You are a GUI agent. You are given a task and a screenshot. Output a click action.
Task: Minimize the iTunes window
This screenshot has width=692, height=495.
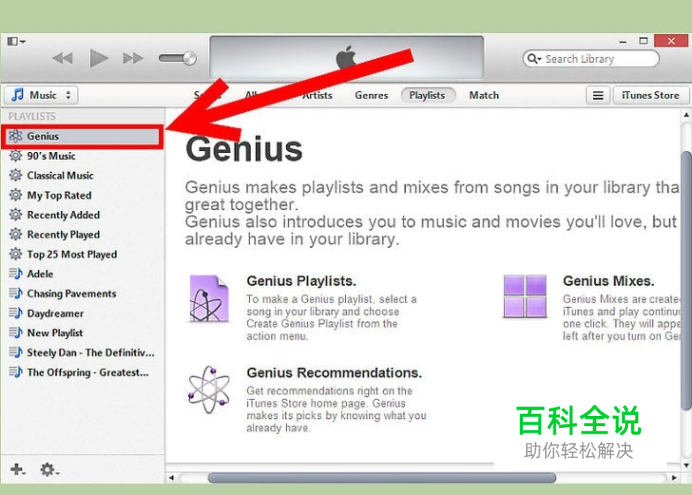[623, 41]
